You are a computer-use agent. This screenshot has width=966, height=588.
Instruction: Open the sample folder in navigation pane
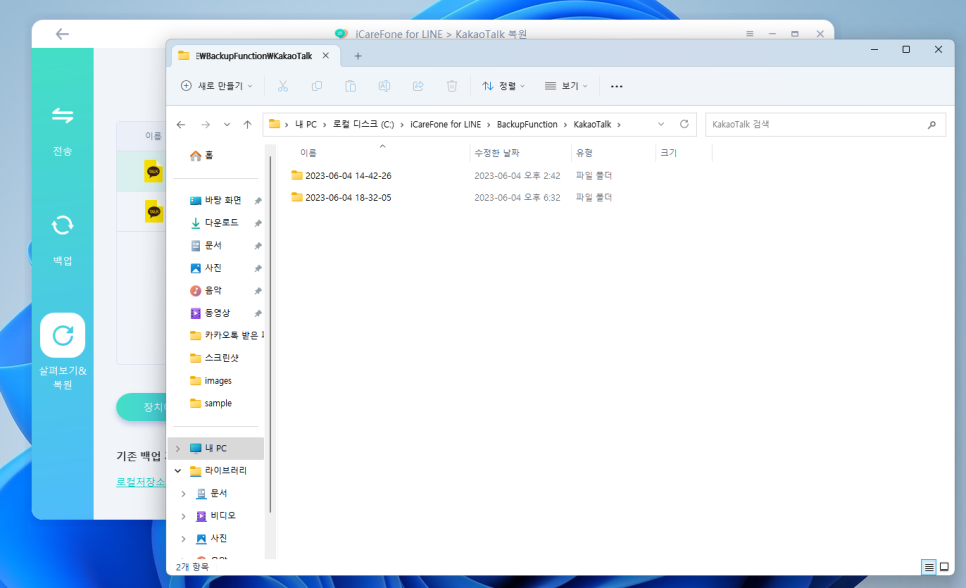pyautogui.click(x=211, y=403)
